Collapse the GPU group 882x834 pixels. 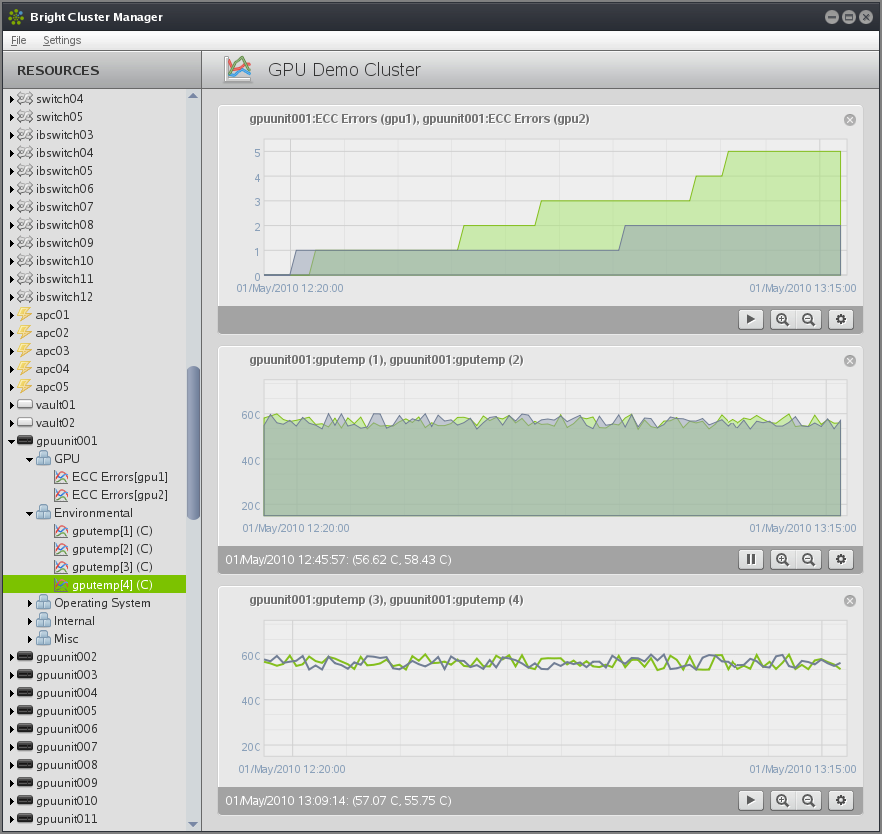29,459
